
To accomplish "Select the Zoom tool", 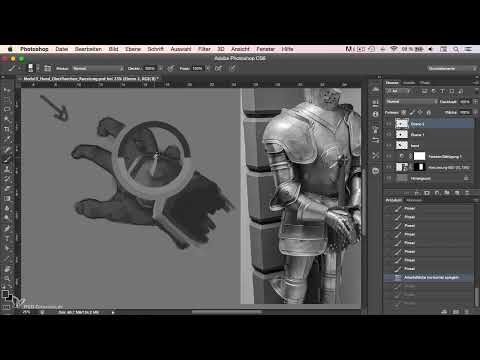I will click(x=6, y=278).
